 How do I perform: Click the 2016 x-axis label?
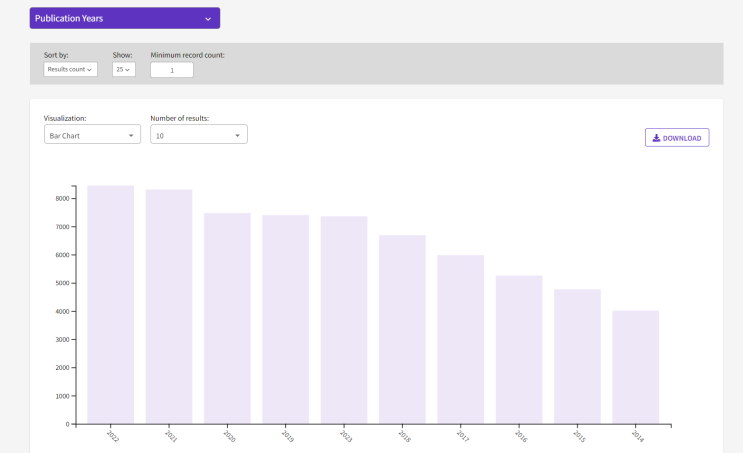pyautogui.click(x=521, y=436)
